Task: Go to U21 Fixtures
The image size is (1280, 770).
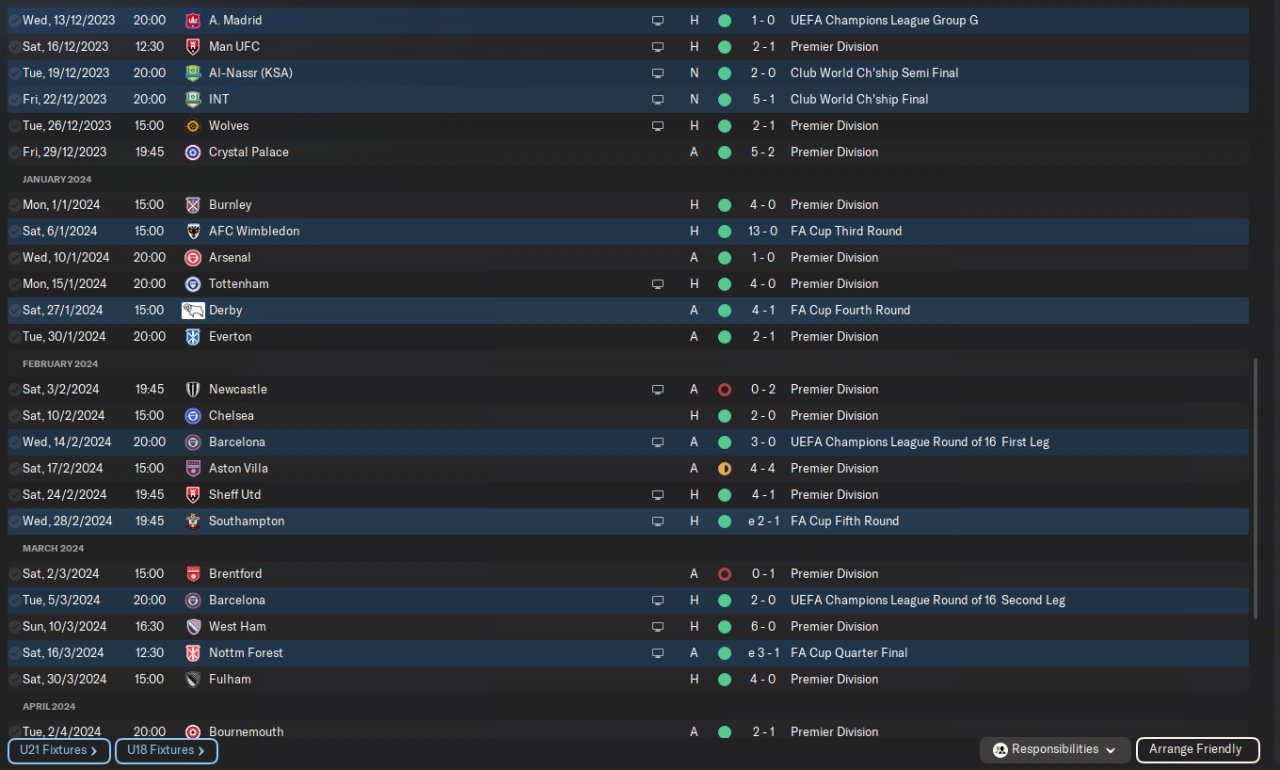Action: point(58,751)
